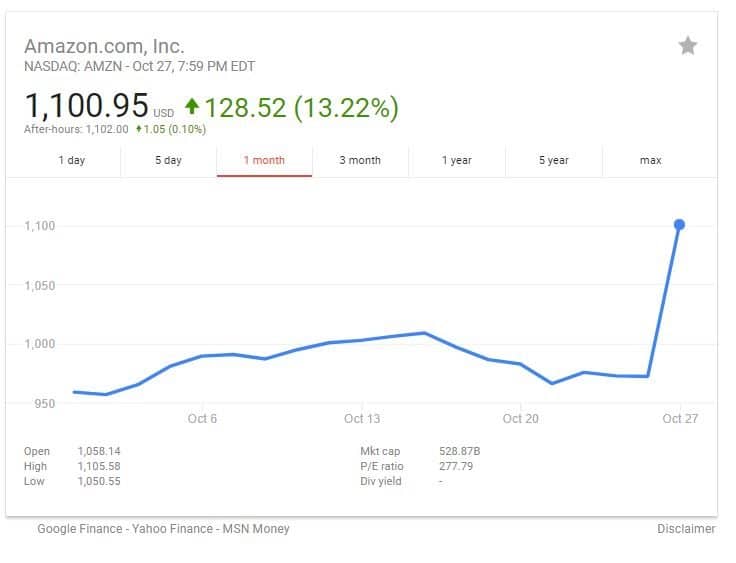Click the Oct 20 date label
736x563 pixels.
(x=520, y=419)
